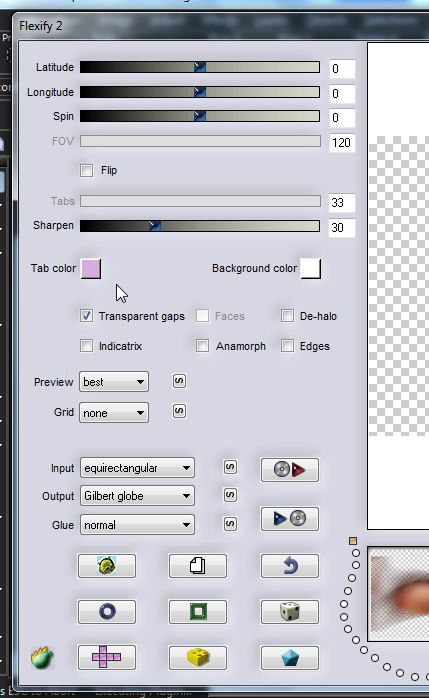This screenshot has height=698, width=429.
Task: Click the large output preview area
Action: coord(398,286)
